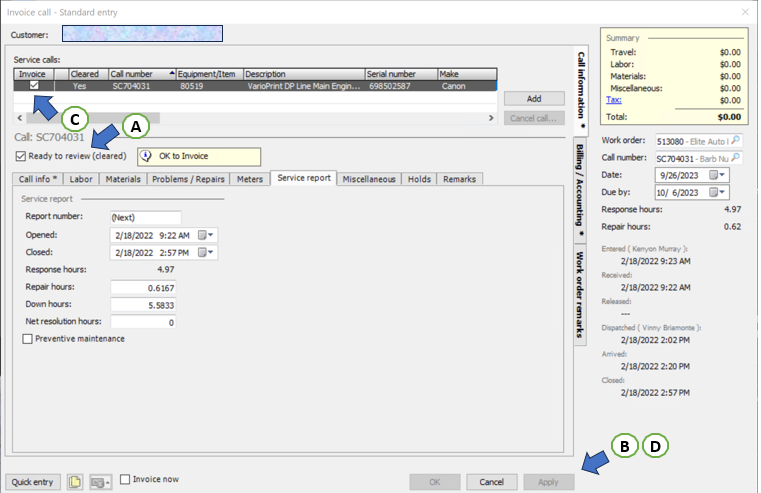Viewport: 761px width, 493px height.
Task: Open Work order remarks vertical tab
Action: [580, 295]
